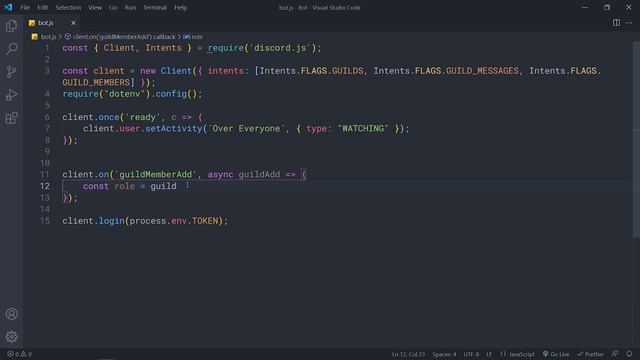Click the role breadcrumb segment
Screen dimensions: 640x360
[x=193, y=37]
